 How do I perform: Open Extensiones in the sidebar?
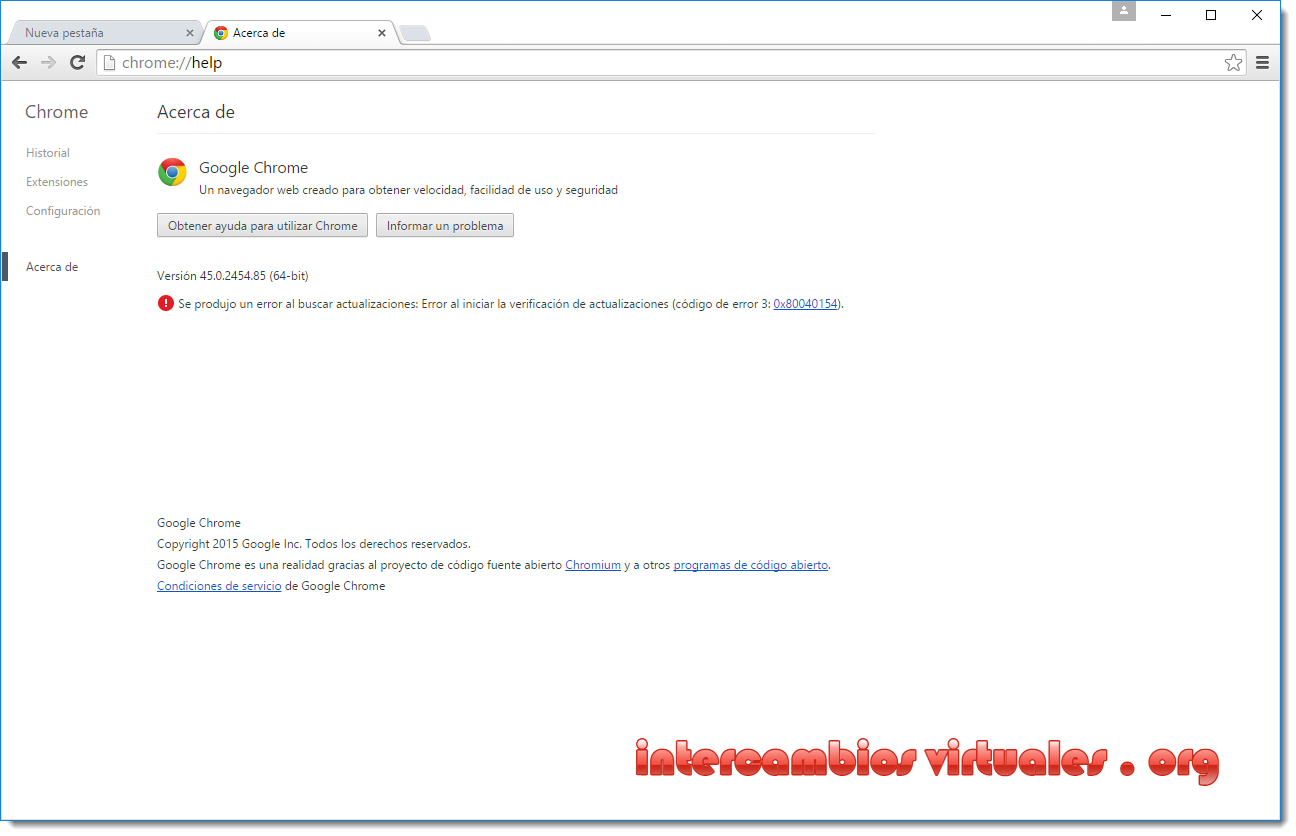(x=57, y=182)
